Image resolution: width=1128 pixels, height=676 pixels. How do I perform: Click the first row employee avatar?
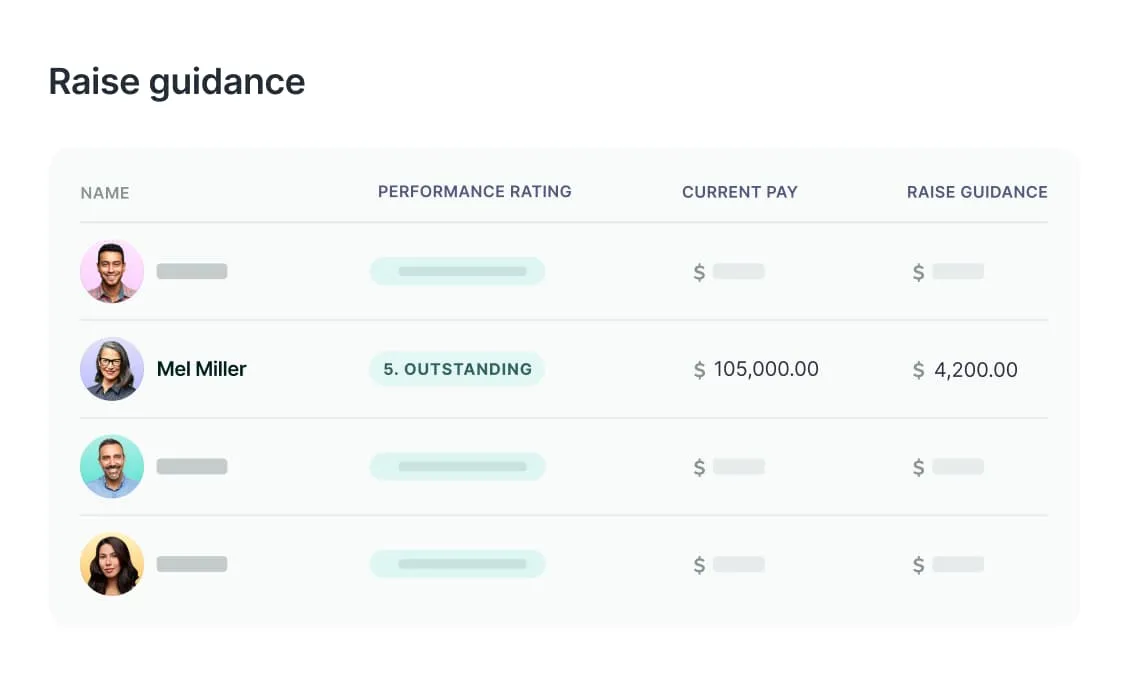click(112, 271)
